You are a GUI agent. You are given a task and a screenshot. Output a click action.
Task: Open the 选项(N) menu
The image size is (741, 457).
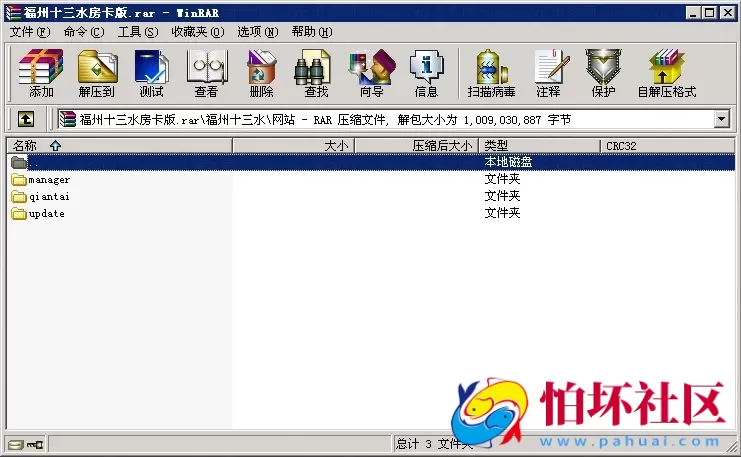point(258,32)
